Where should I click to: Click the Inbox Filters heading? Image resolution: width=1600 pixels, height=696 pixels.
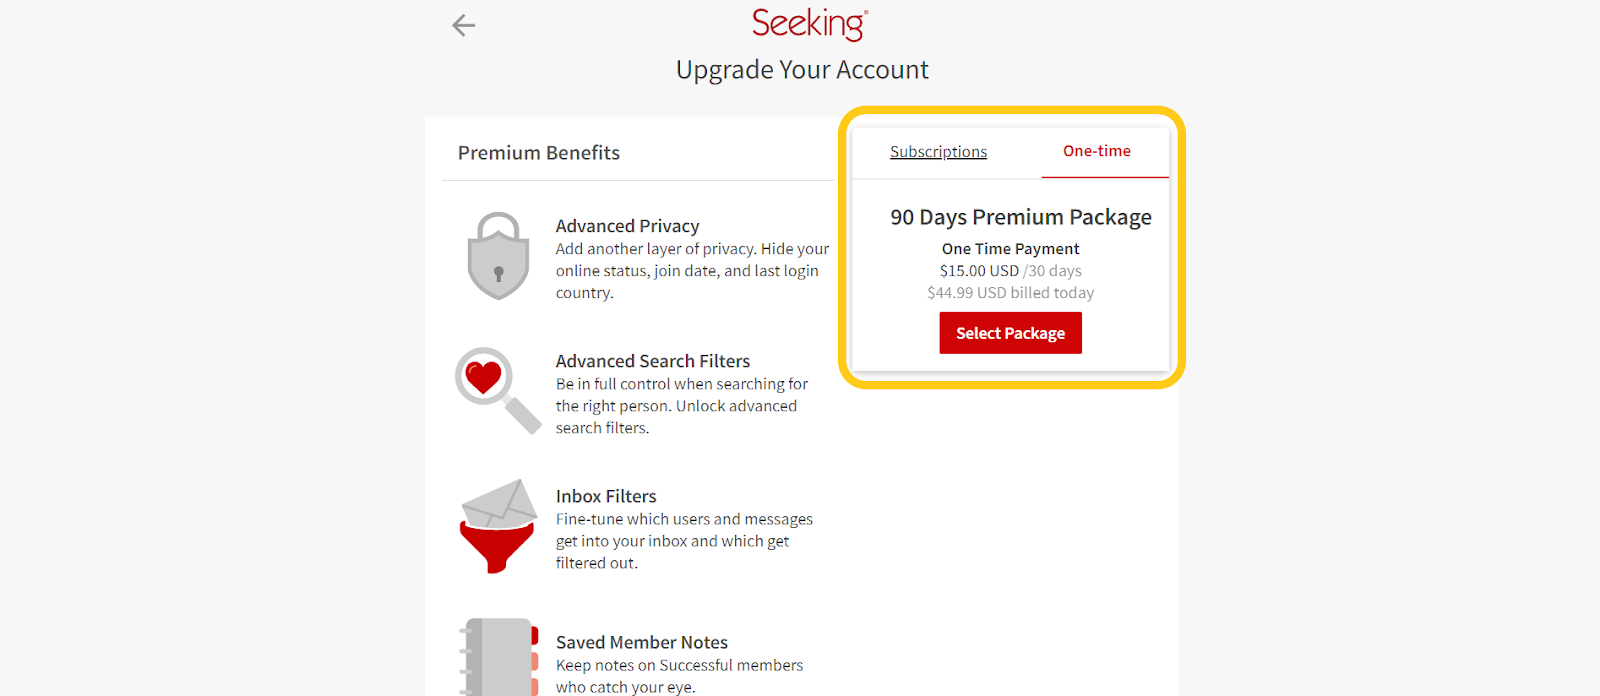606,496
